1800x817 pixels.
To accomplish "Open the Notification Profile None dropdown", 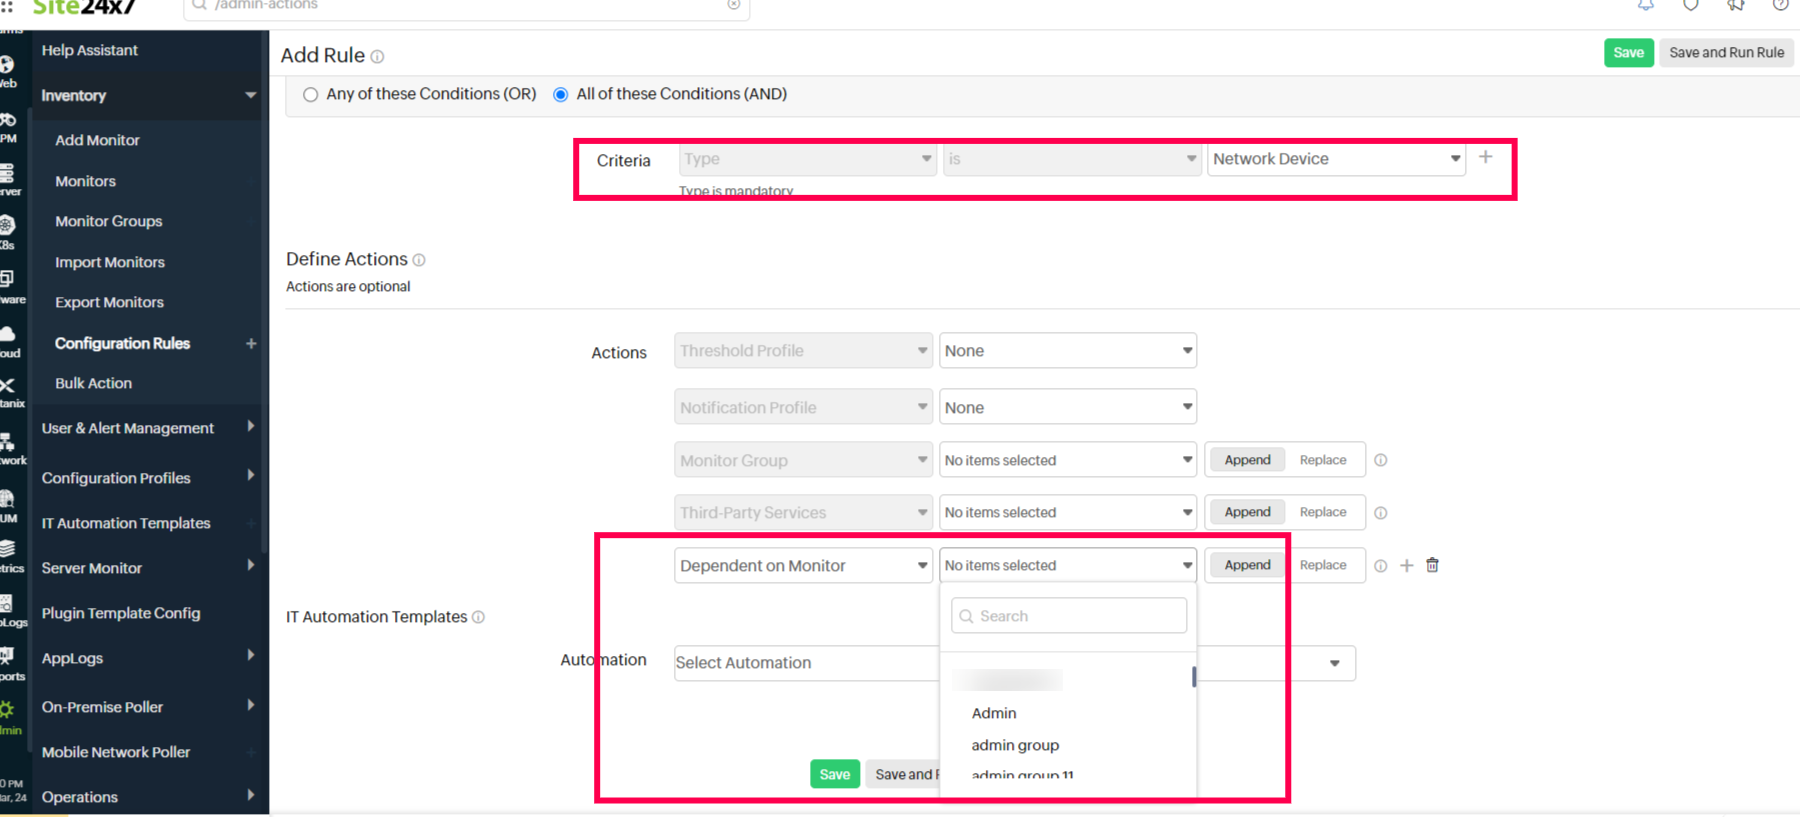I will click(x=1068, y=408).
